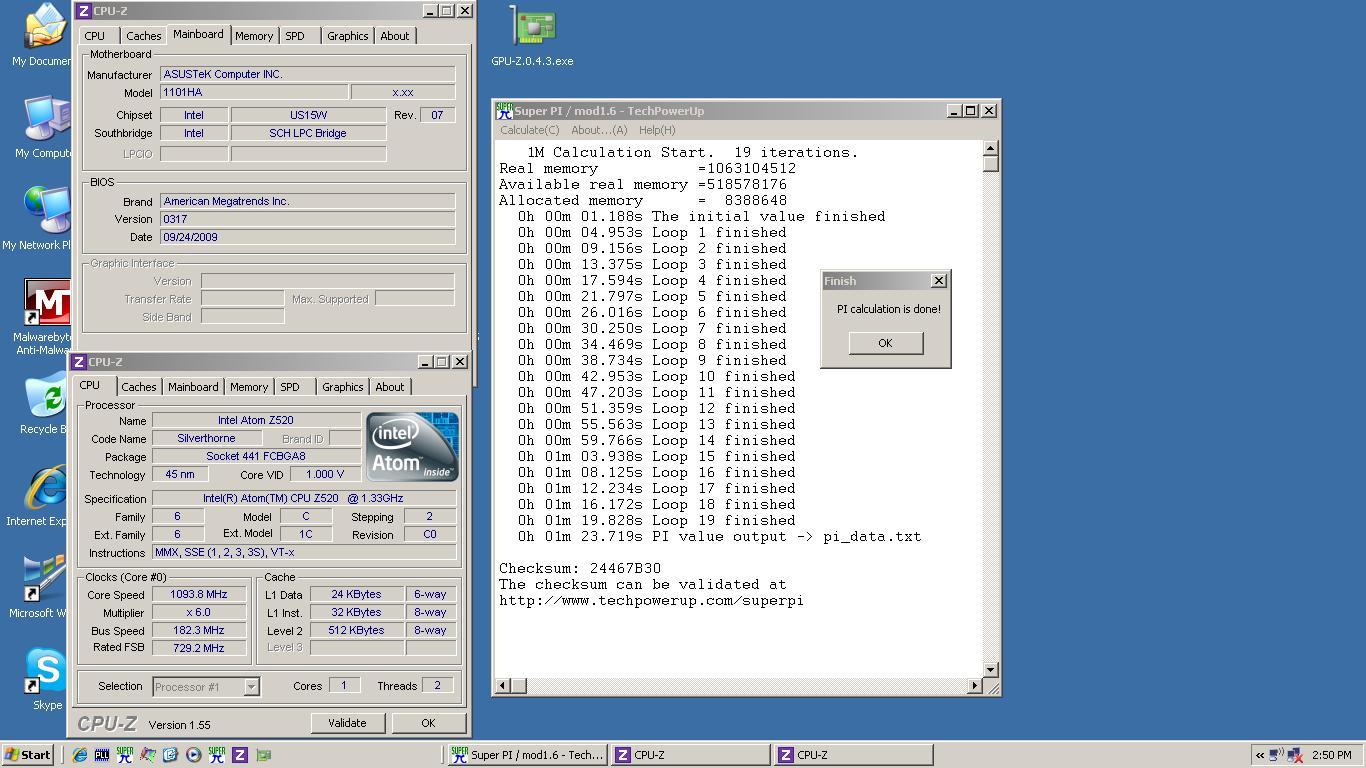Click the Core Speed 1093.8 MHz field
The image size is (1366, 768).
click(198, 594)
